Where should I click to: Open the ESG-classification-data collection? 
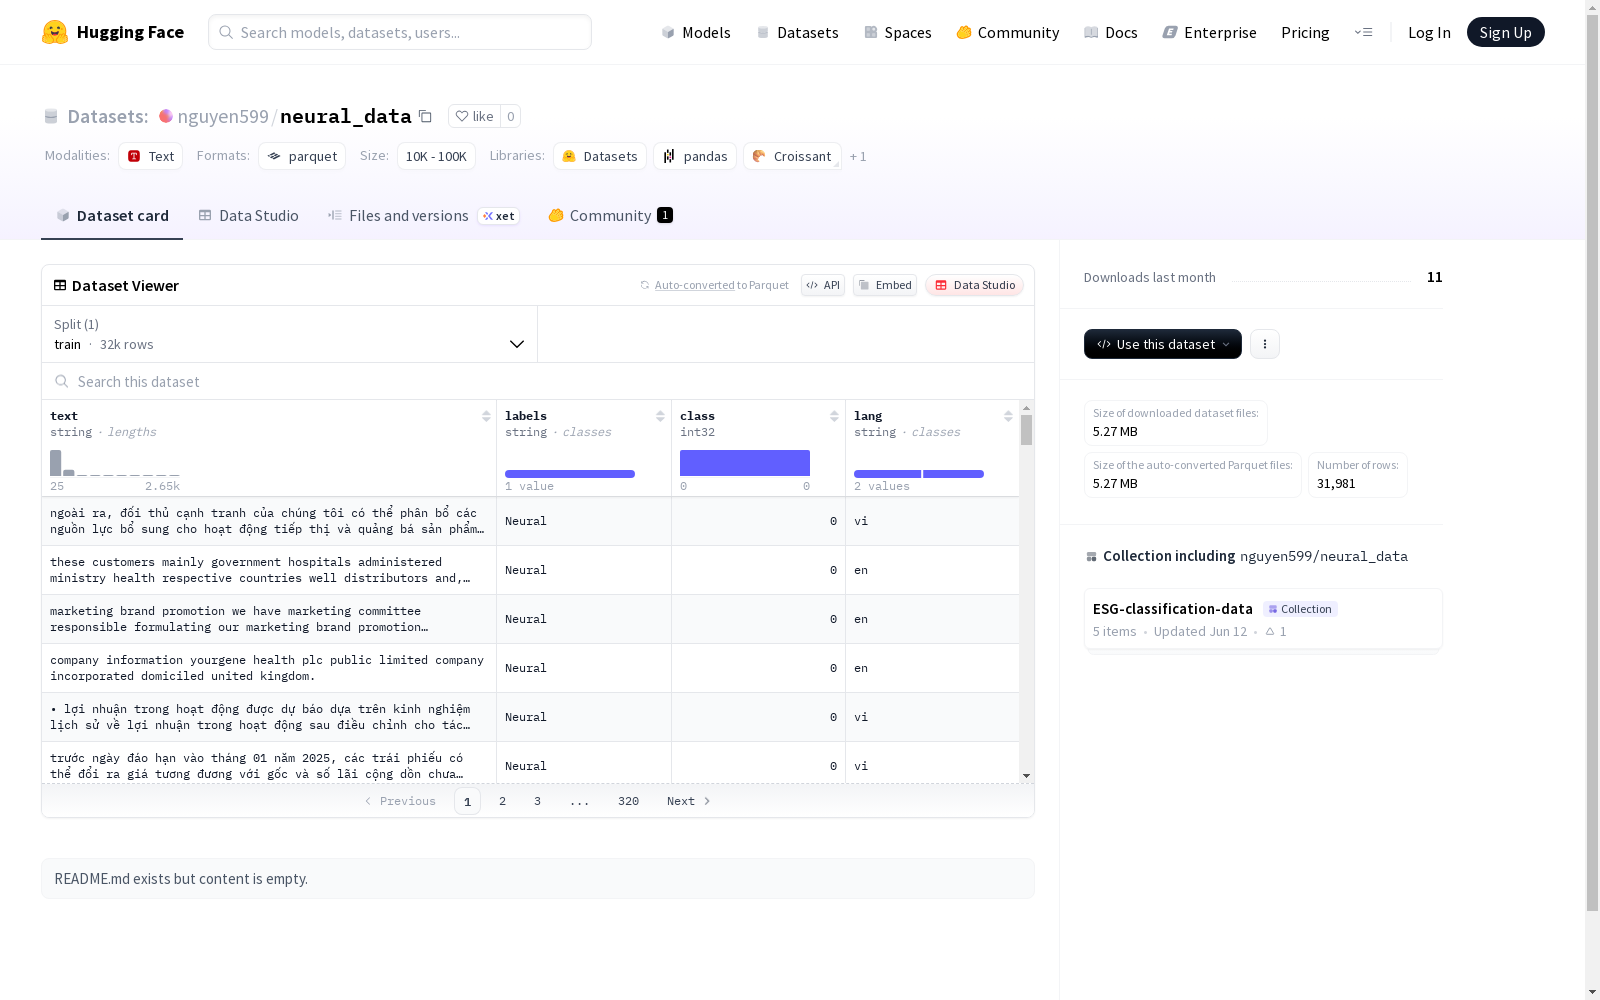pyautogui.click(x=1263, y=619)
